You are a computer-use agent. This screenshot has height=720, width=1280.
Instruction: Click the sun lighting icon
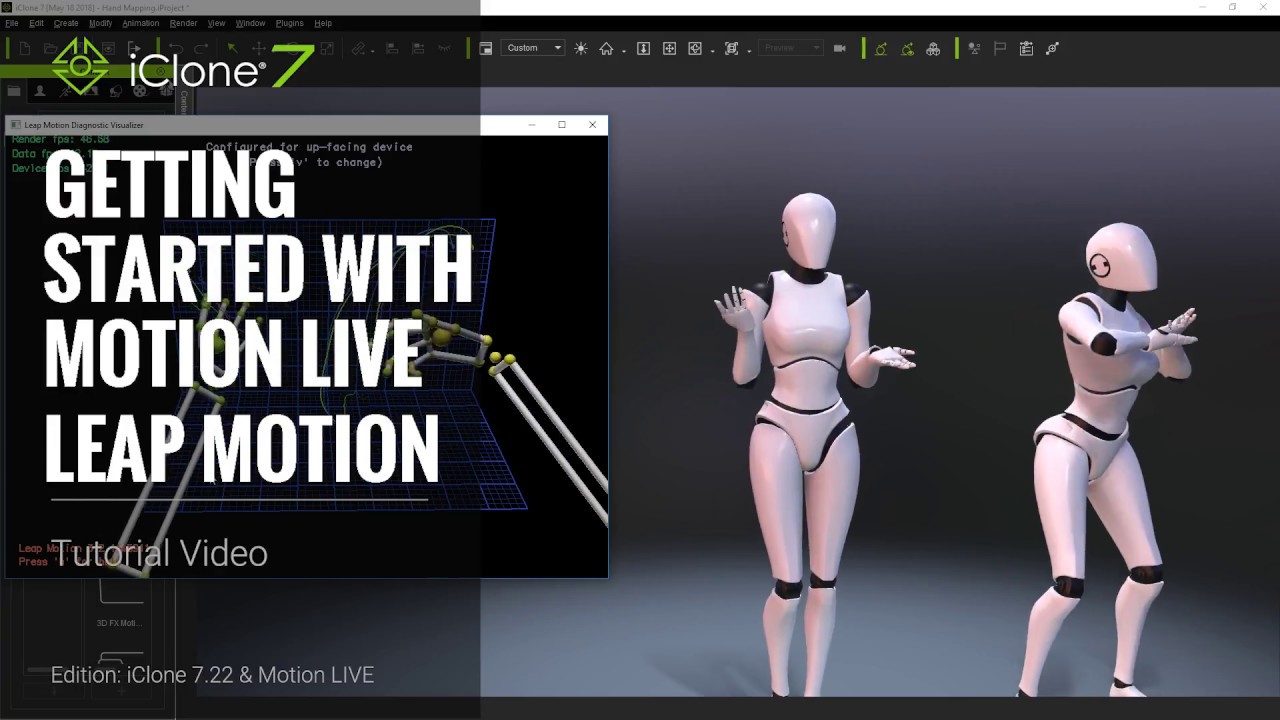[581, 48]
